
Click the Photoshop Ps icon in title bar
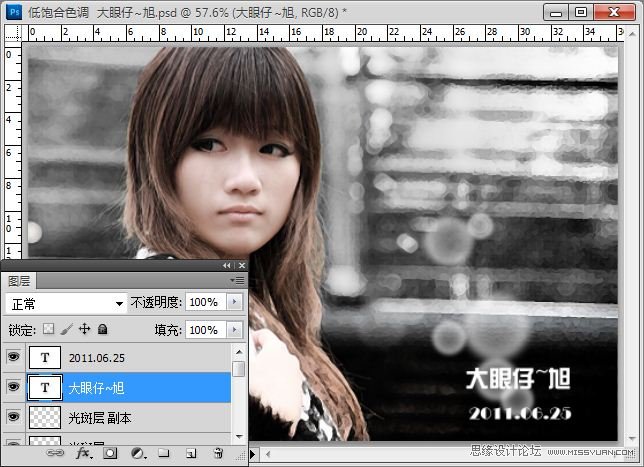click(14, 12)
